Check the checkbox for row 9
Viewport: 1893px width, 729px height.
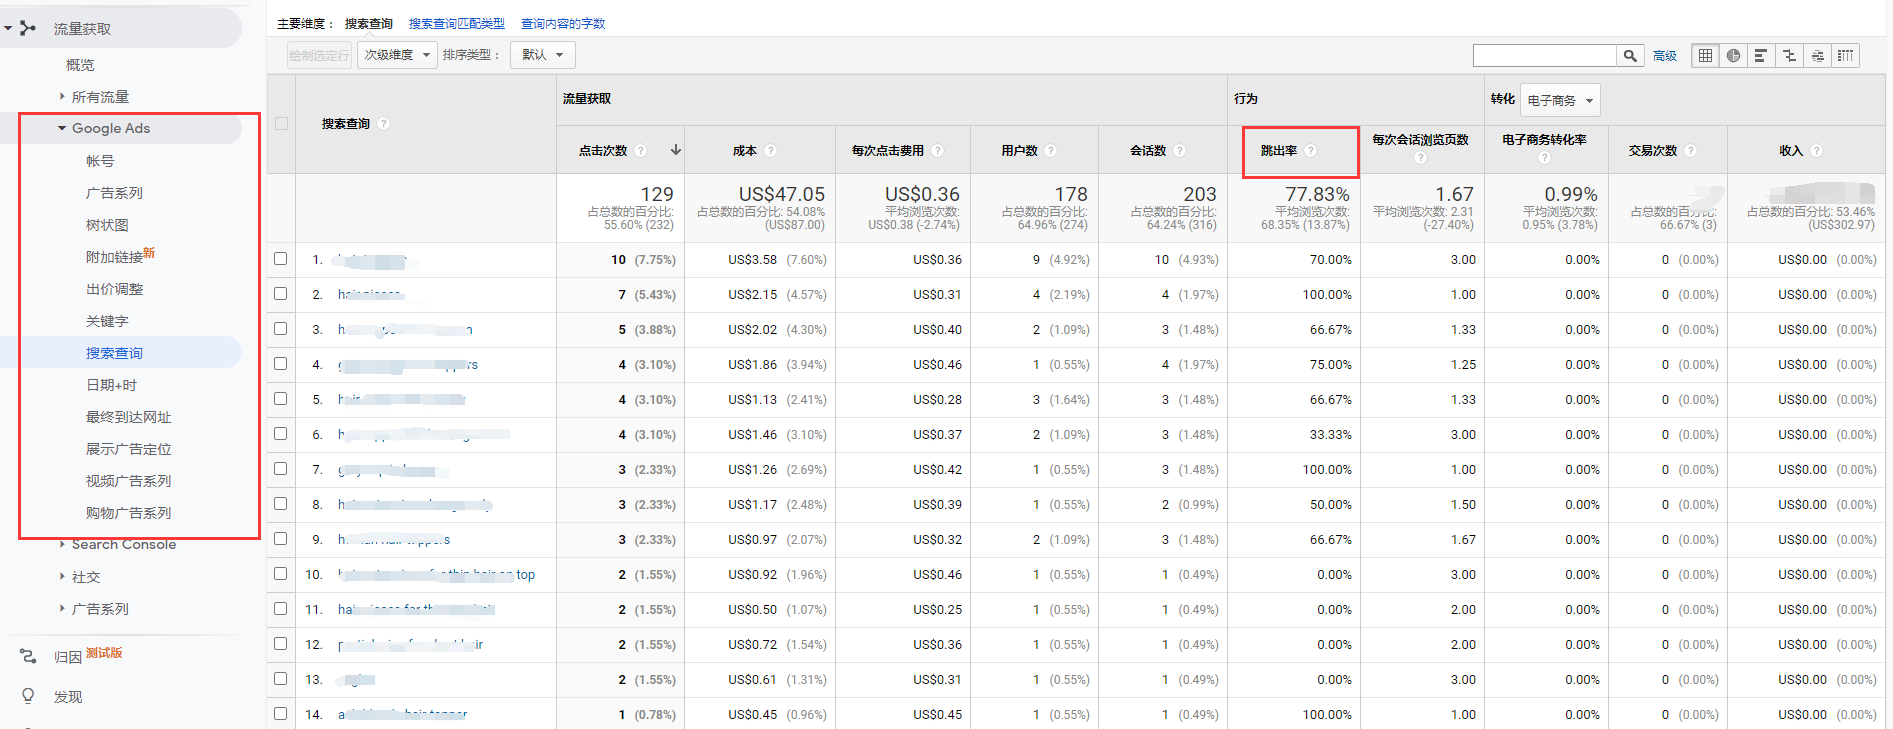pyautogui.click(x=281, y=539)
